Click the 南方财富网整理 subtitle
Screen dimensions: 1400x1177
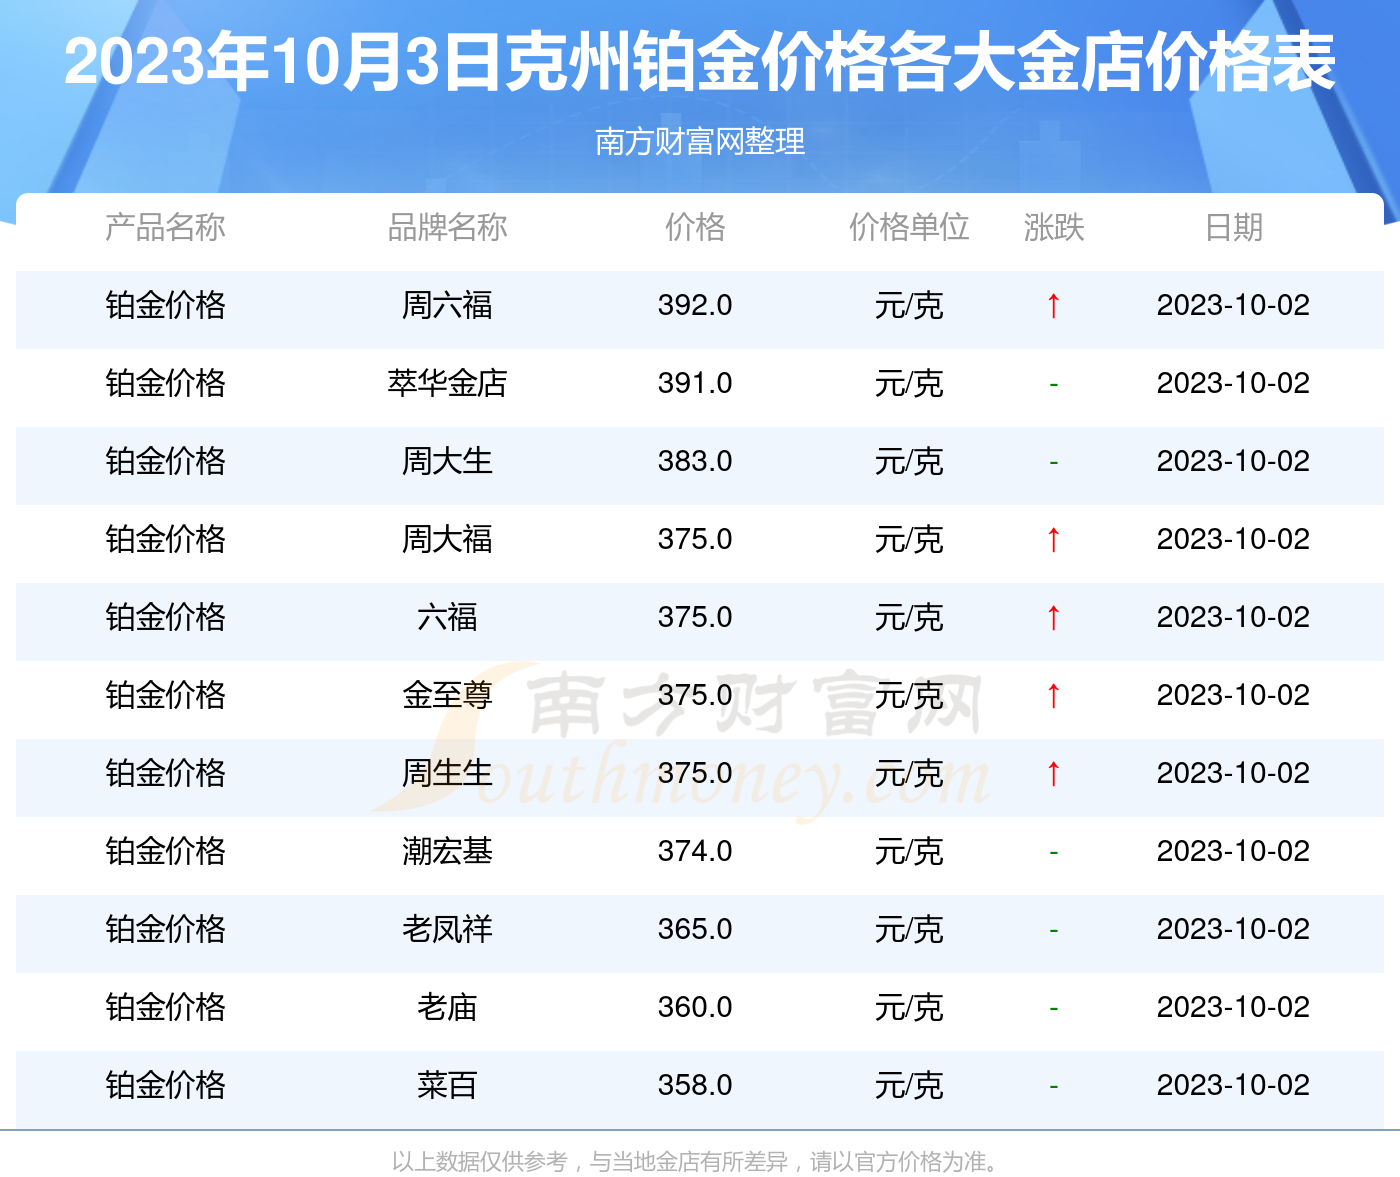[700, 142]
